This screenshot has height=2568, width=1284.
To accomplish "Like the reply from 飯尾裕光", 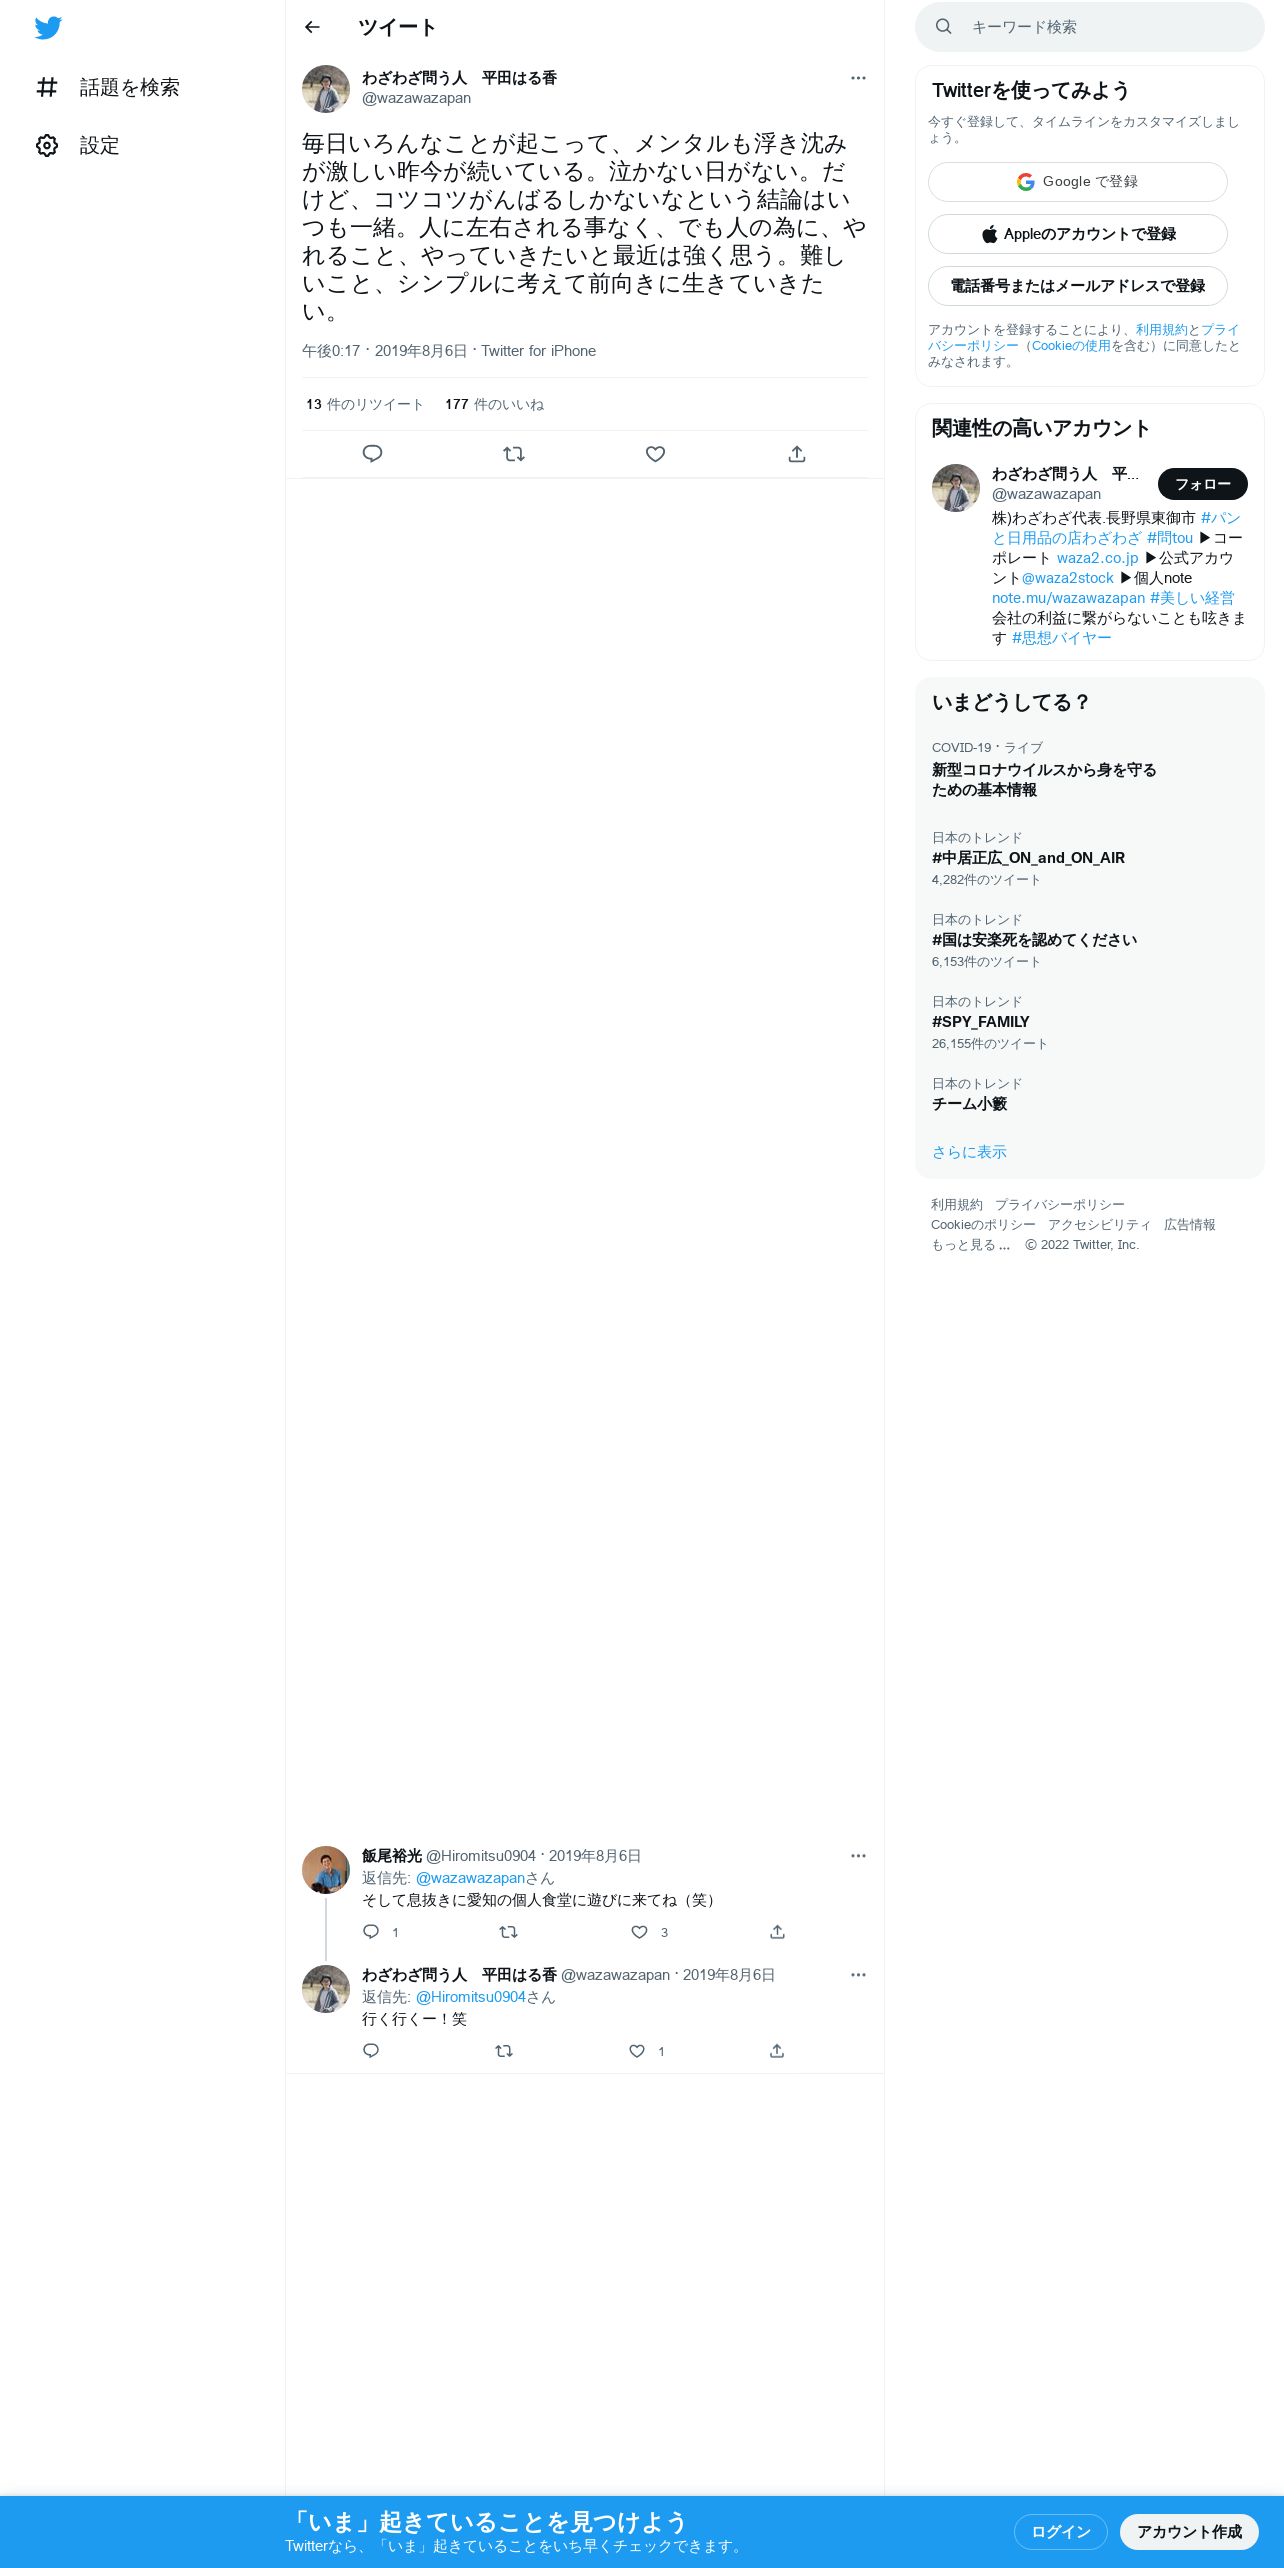I will [639, 1932].
